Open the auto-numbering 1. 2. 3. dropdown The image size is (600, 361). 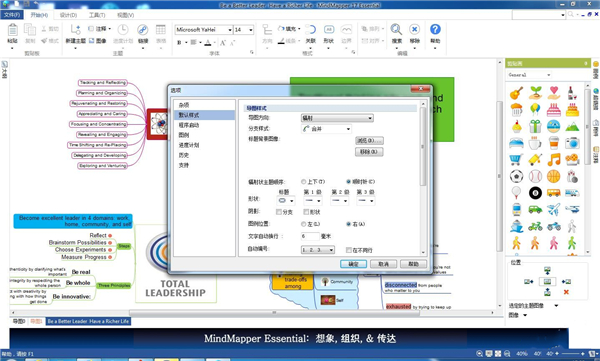pos(318,250)
